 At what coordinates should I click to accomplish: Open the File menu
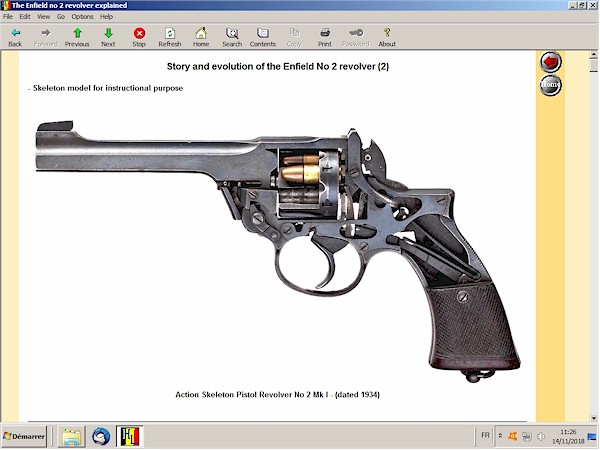(8, 16)
